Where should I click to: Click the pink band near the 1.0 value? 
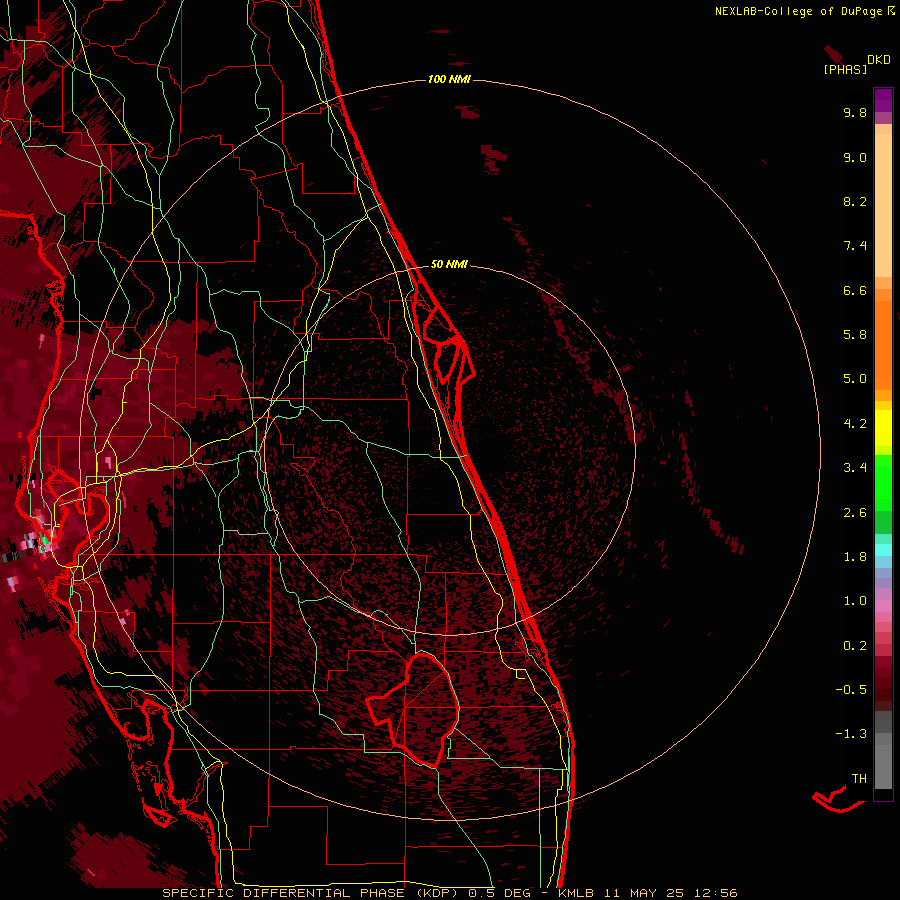tap(883, 606)
